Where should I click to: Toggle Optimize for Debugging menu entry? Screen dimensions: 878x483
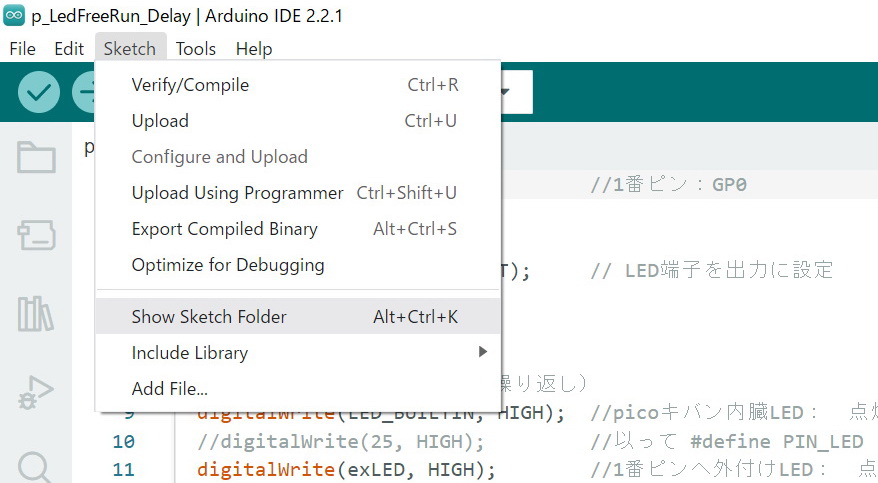(298, 265)
